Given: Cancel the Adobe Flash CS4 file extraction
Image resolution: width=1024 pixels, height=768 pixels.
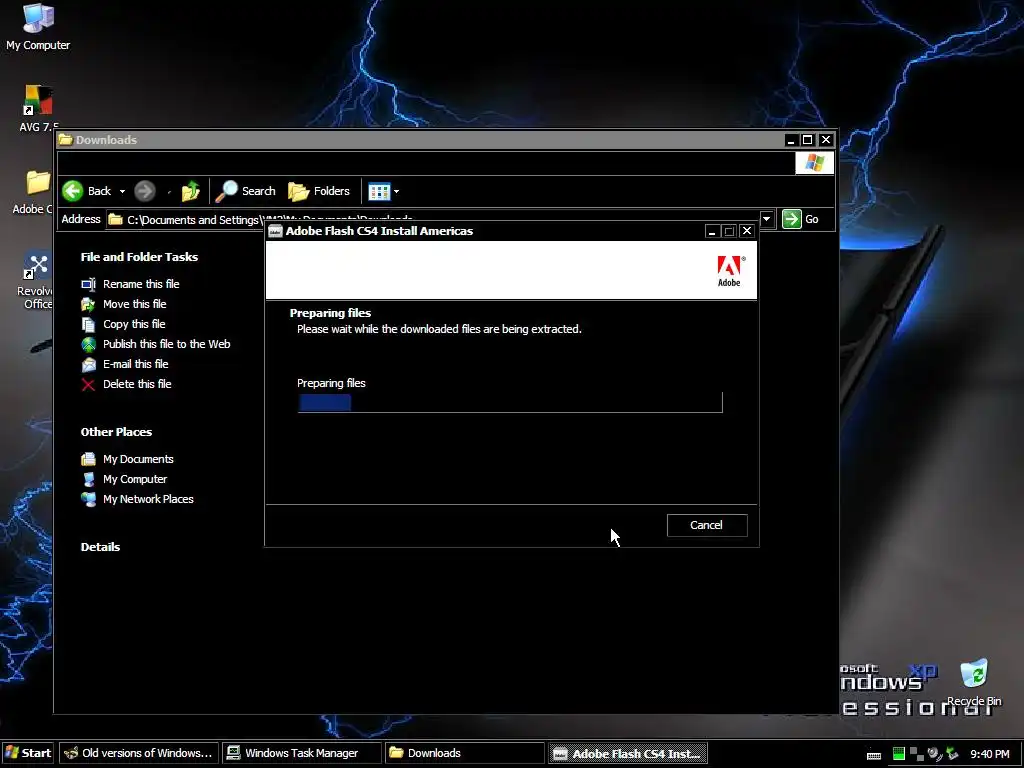Looking at the screenshot, I should [x=707, y=525].
